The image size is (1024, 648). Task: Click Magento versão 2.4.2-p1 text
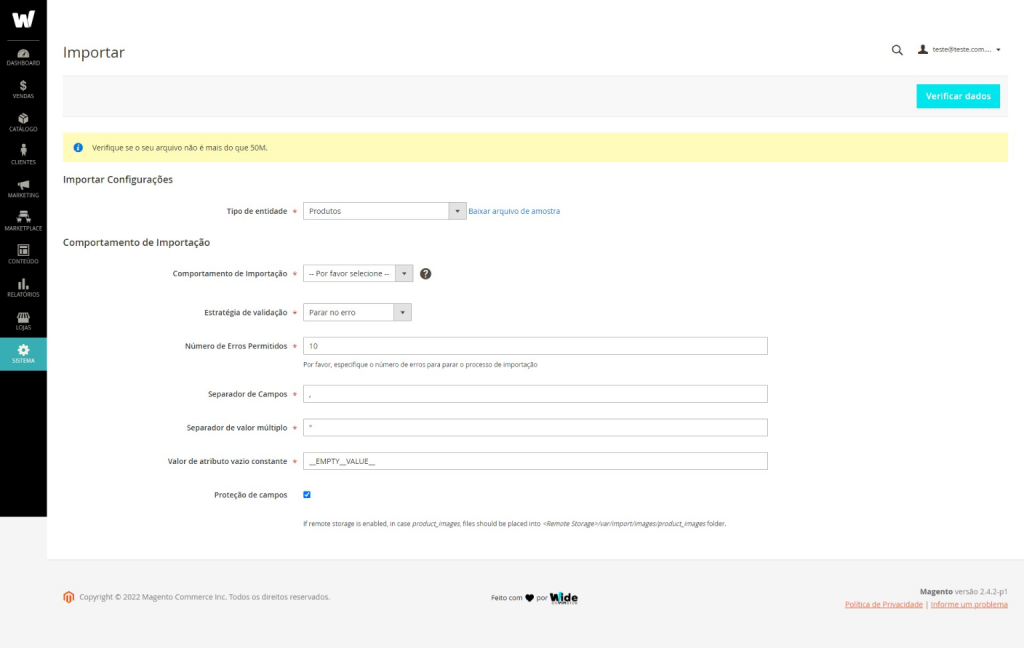(963, 591)
